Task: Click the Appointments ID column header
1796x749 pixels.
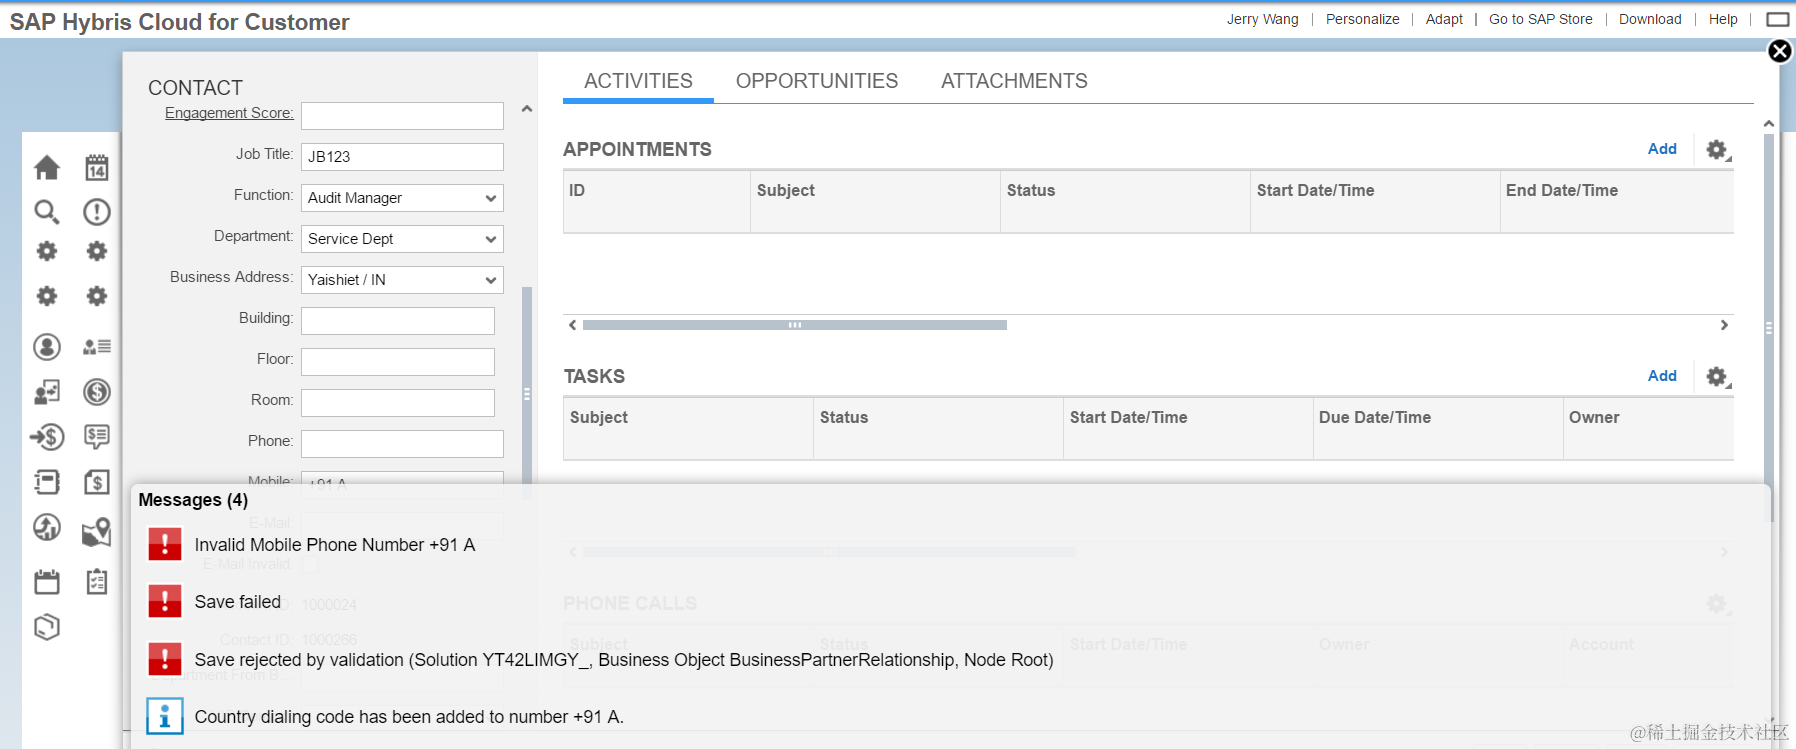Action: click(x=657, y=202)
